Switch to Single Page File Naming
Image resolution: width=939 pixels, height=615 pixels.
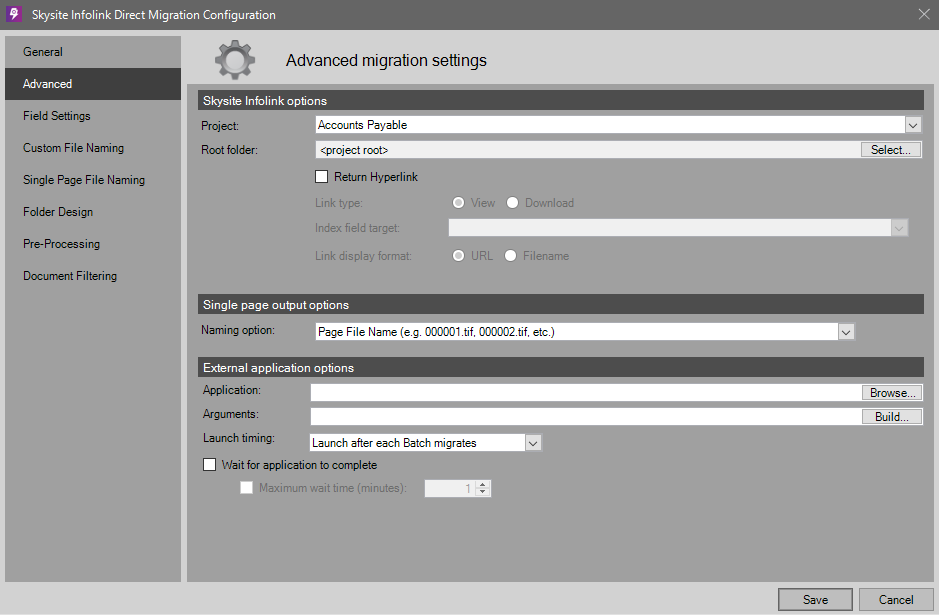[93, 180]
